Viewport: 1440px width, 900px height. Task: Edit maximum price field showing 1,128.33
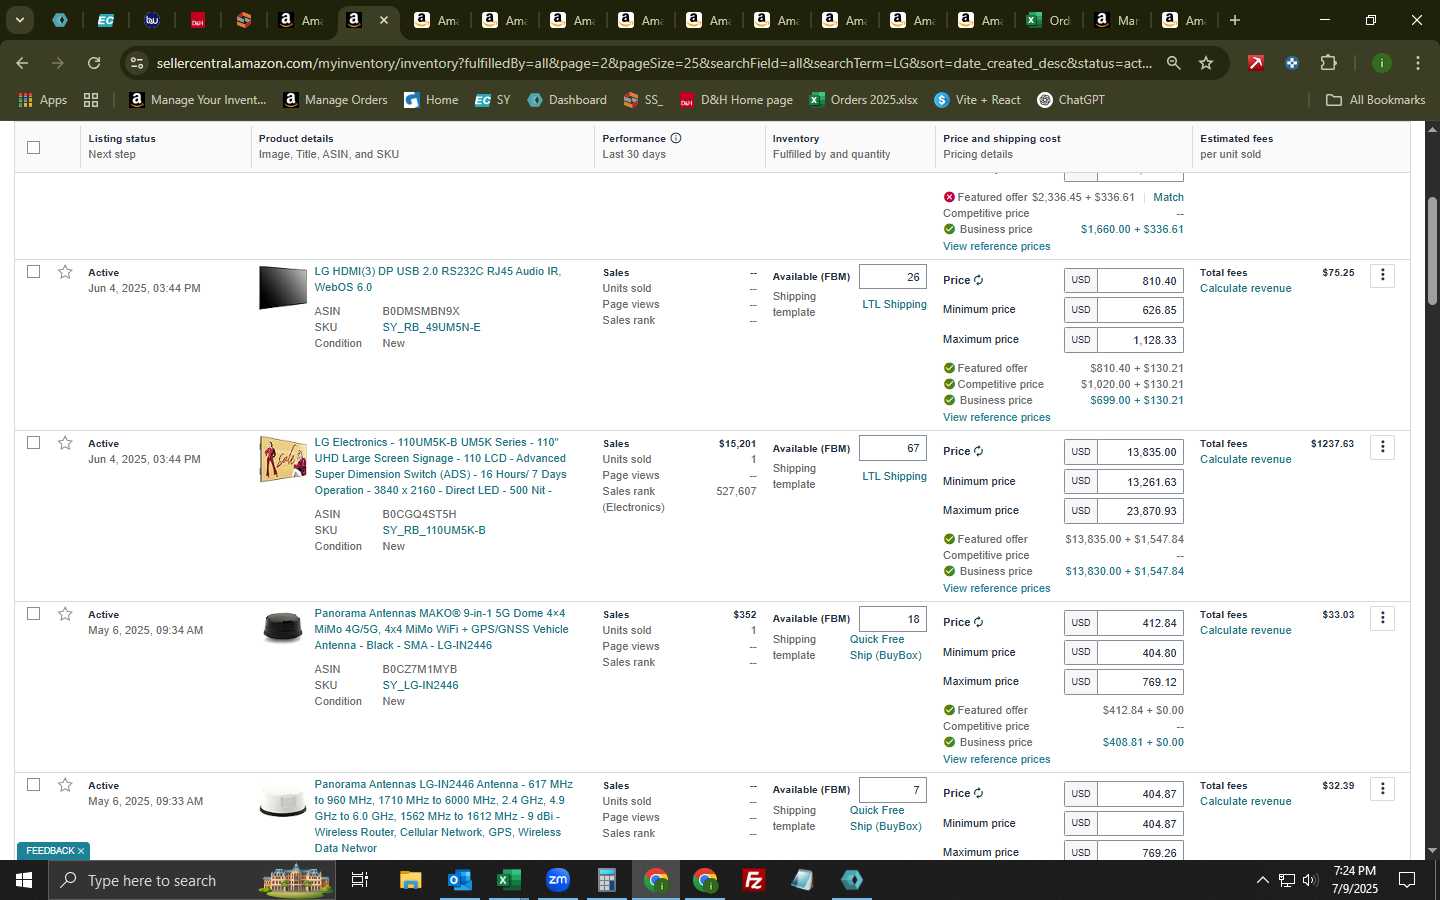pyautogui.click(x=1140, y=340)
